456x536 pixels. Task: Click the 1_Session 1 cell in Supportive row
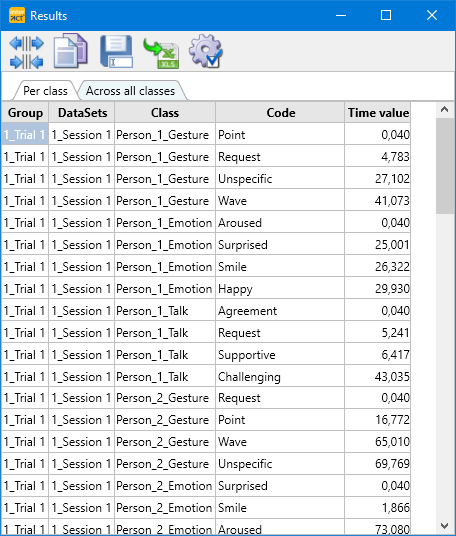click(x=82, y=355)
